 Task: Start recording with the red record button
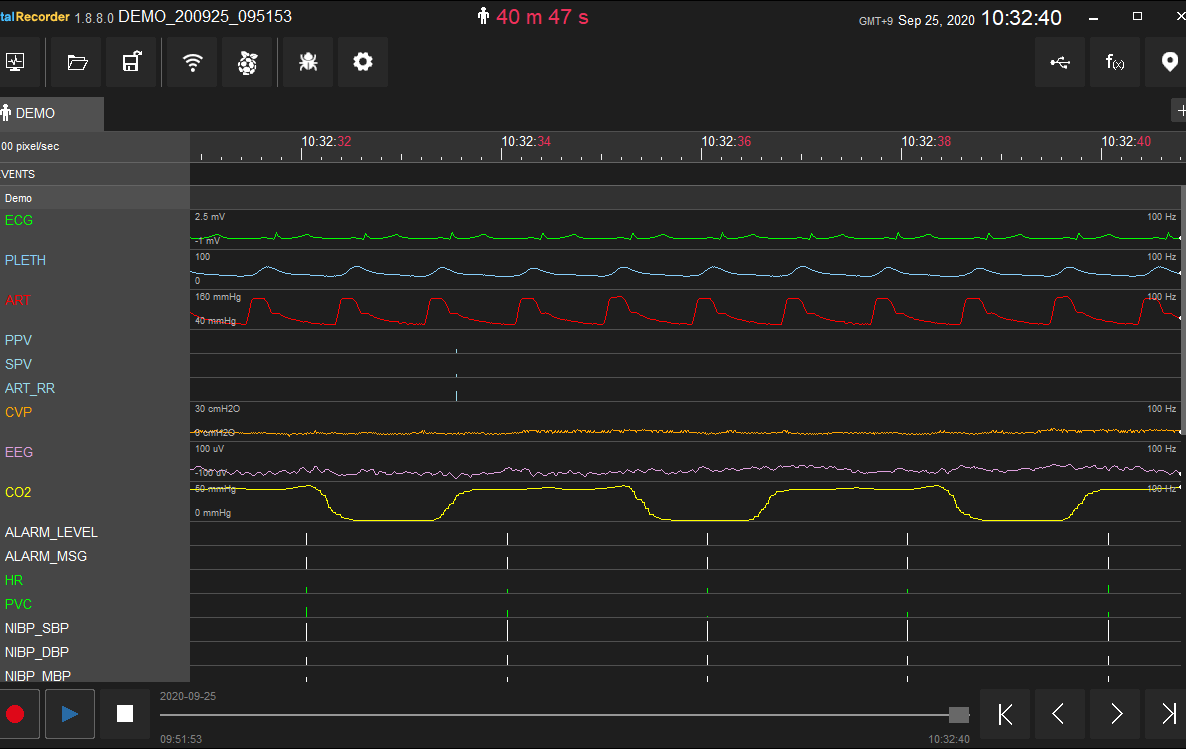[15, 713]
